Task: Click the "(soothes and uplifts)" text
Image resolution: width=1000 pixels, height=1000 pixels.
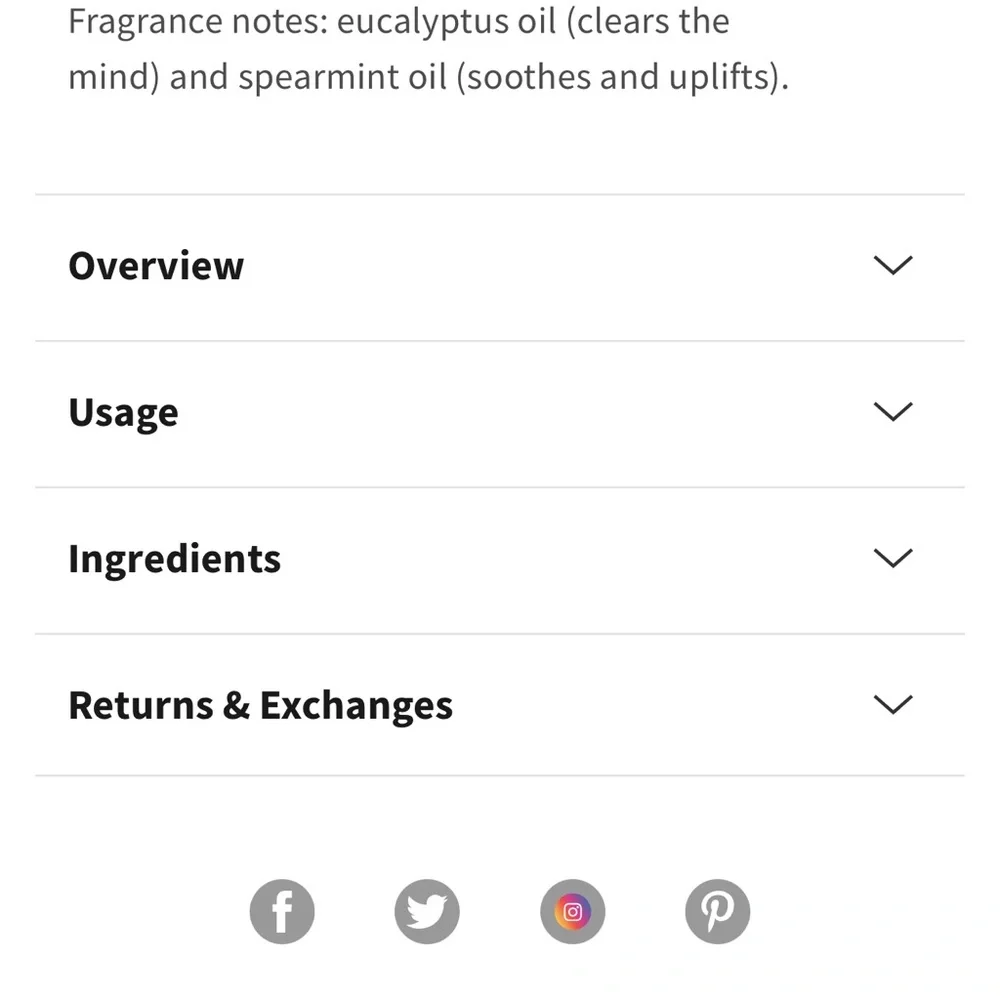Action: [x=621, y=78]
